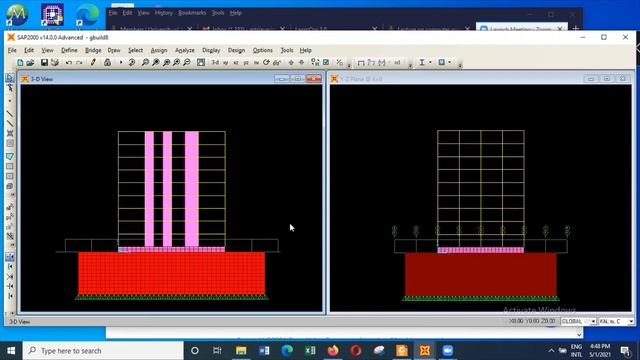Switch to xy plane view button

tap(226, 62)
